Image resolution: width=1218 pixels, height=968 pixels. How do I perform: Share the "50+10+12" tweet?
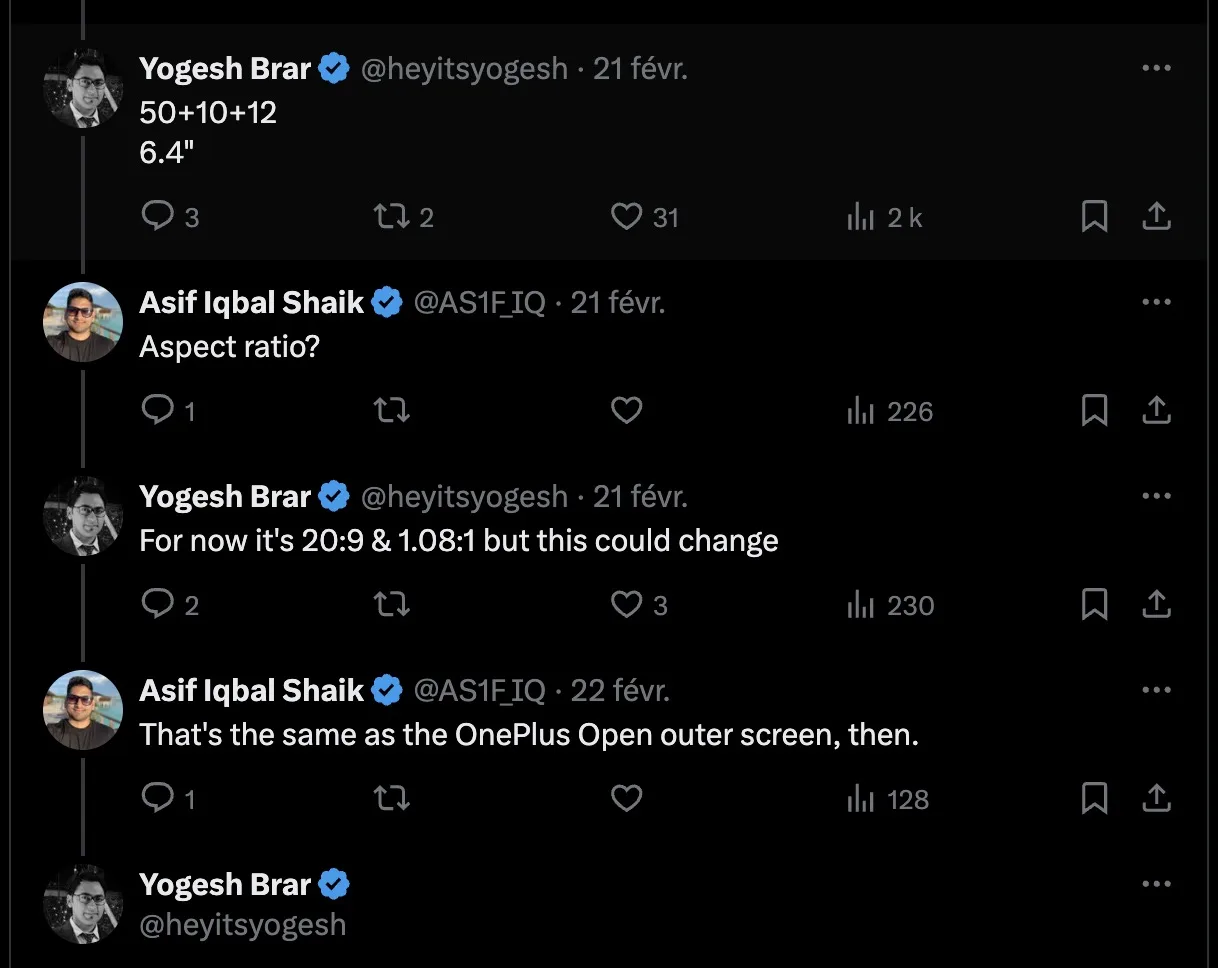click(1156, 216)
